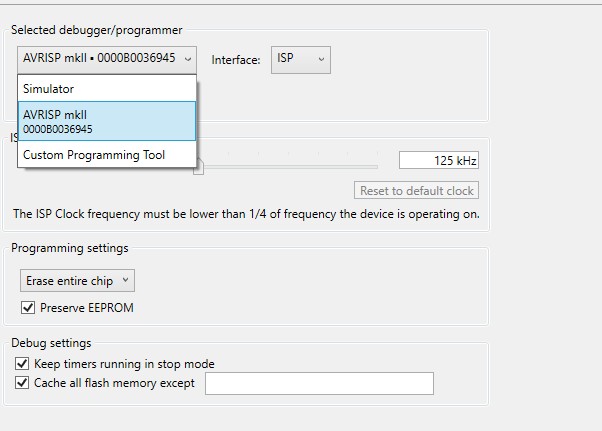602x431 pixels.
Task: Click the Programming settings group heading
Action: (x=70, y=248)
